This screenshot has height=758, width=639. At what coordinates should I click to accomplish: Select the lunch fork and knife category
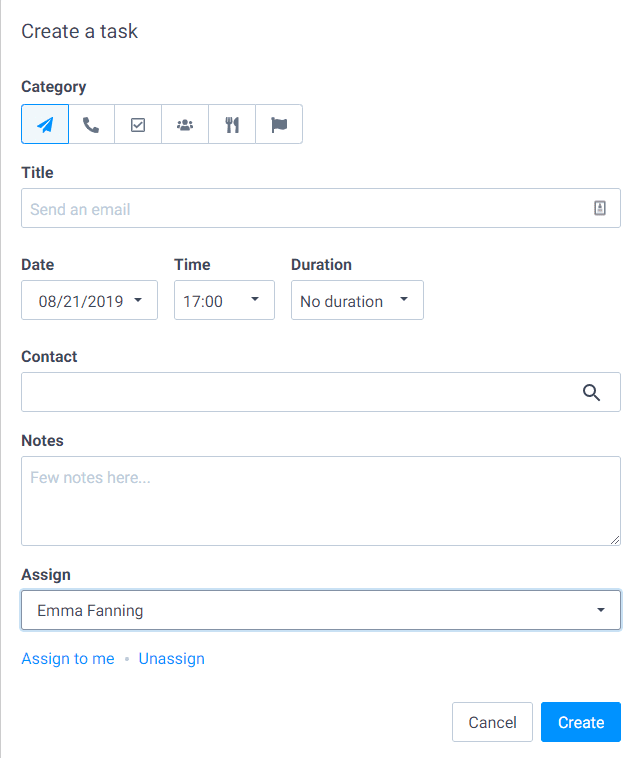tap(232, 124)
